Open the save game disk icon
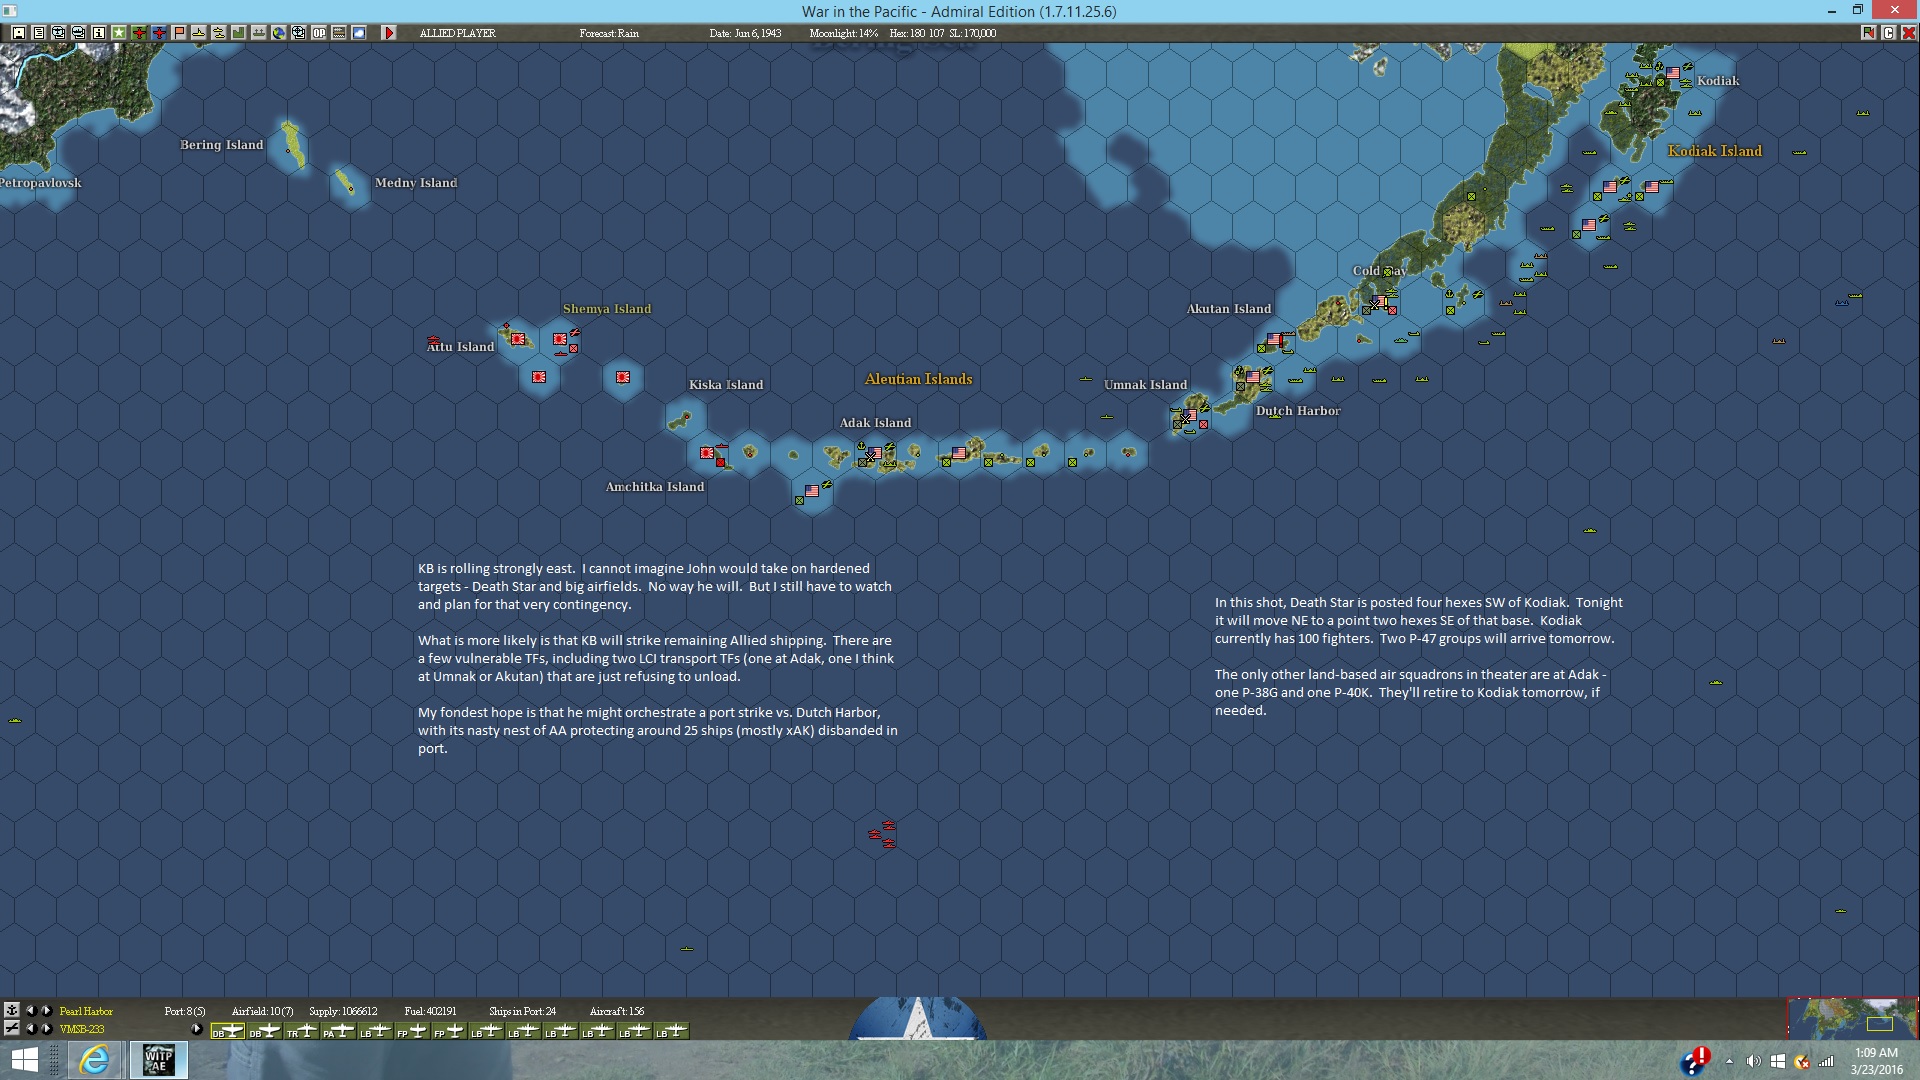Image resolution: width=1920 pixels, height=1080 pixels. click(x=19, y=33)
